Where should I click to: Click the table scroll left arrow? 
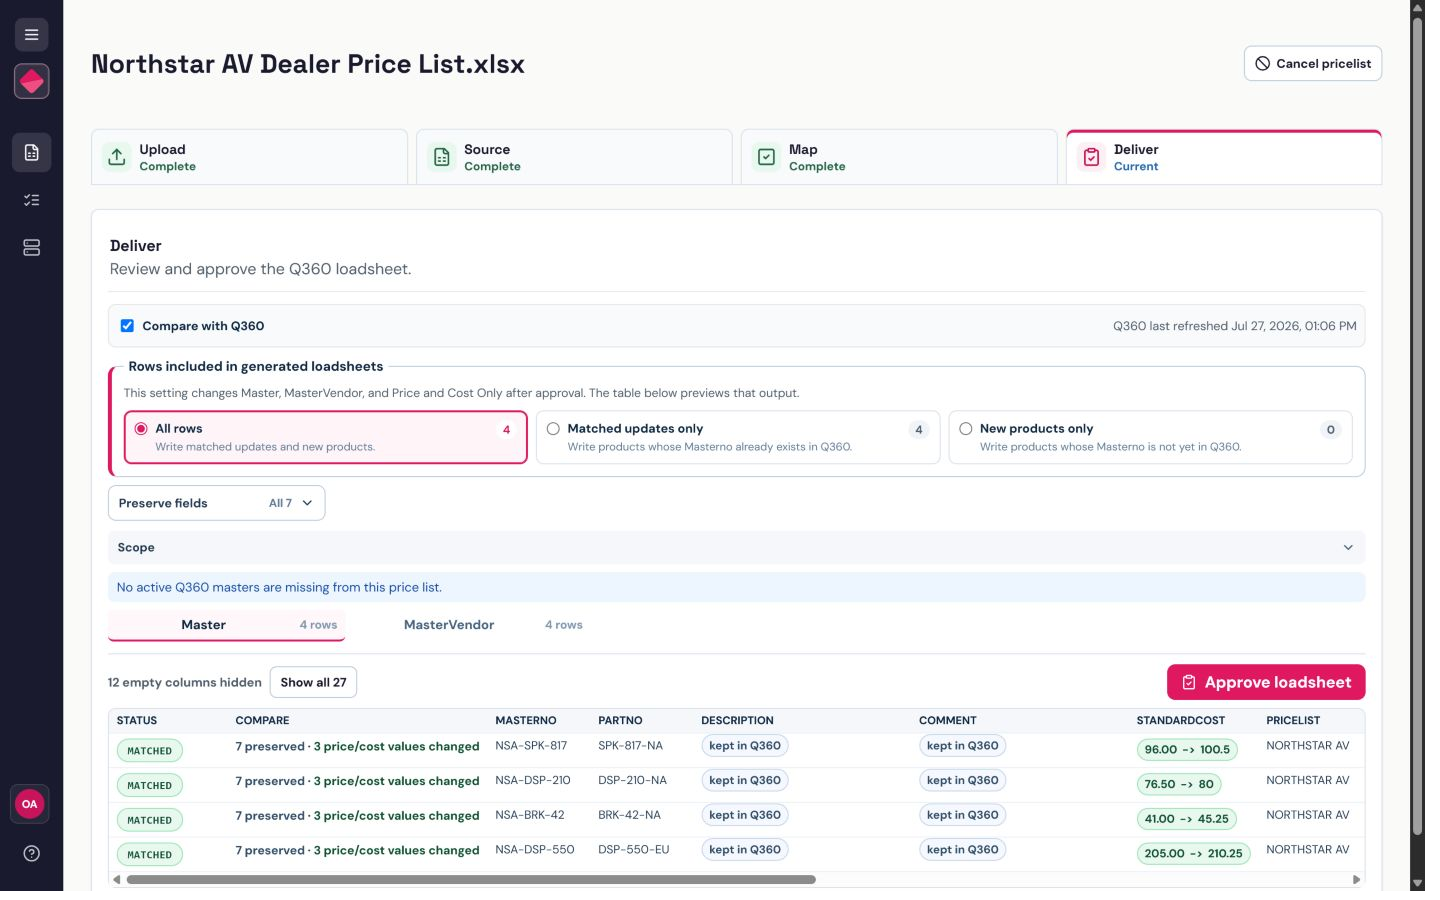(117, 880)
